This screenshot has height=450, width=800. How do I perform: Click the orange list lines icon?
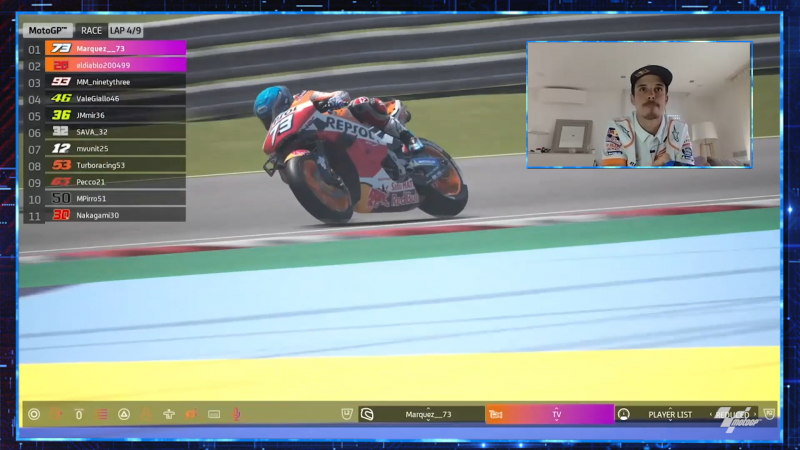coord(102,414)
